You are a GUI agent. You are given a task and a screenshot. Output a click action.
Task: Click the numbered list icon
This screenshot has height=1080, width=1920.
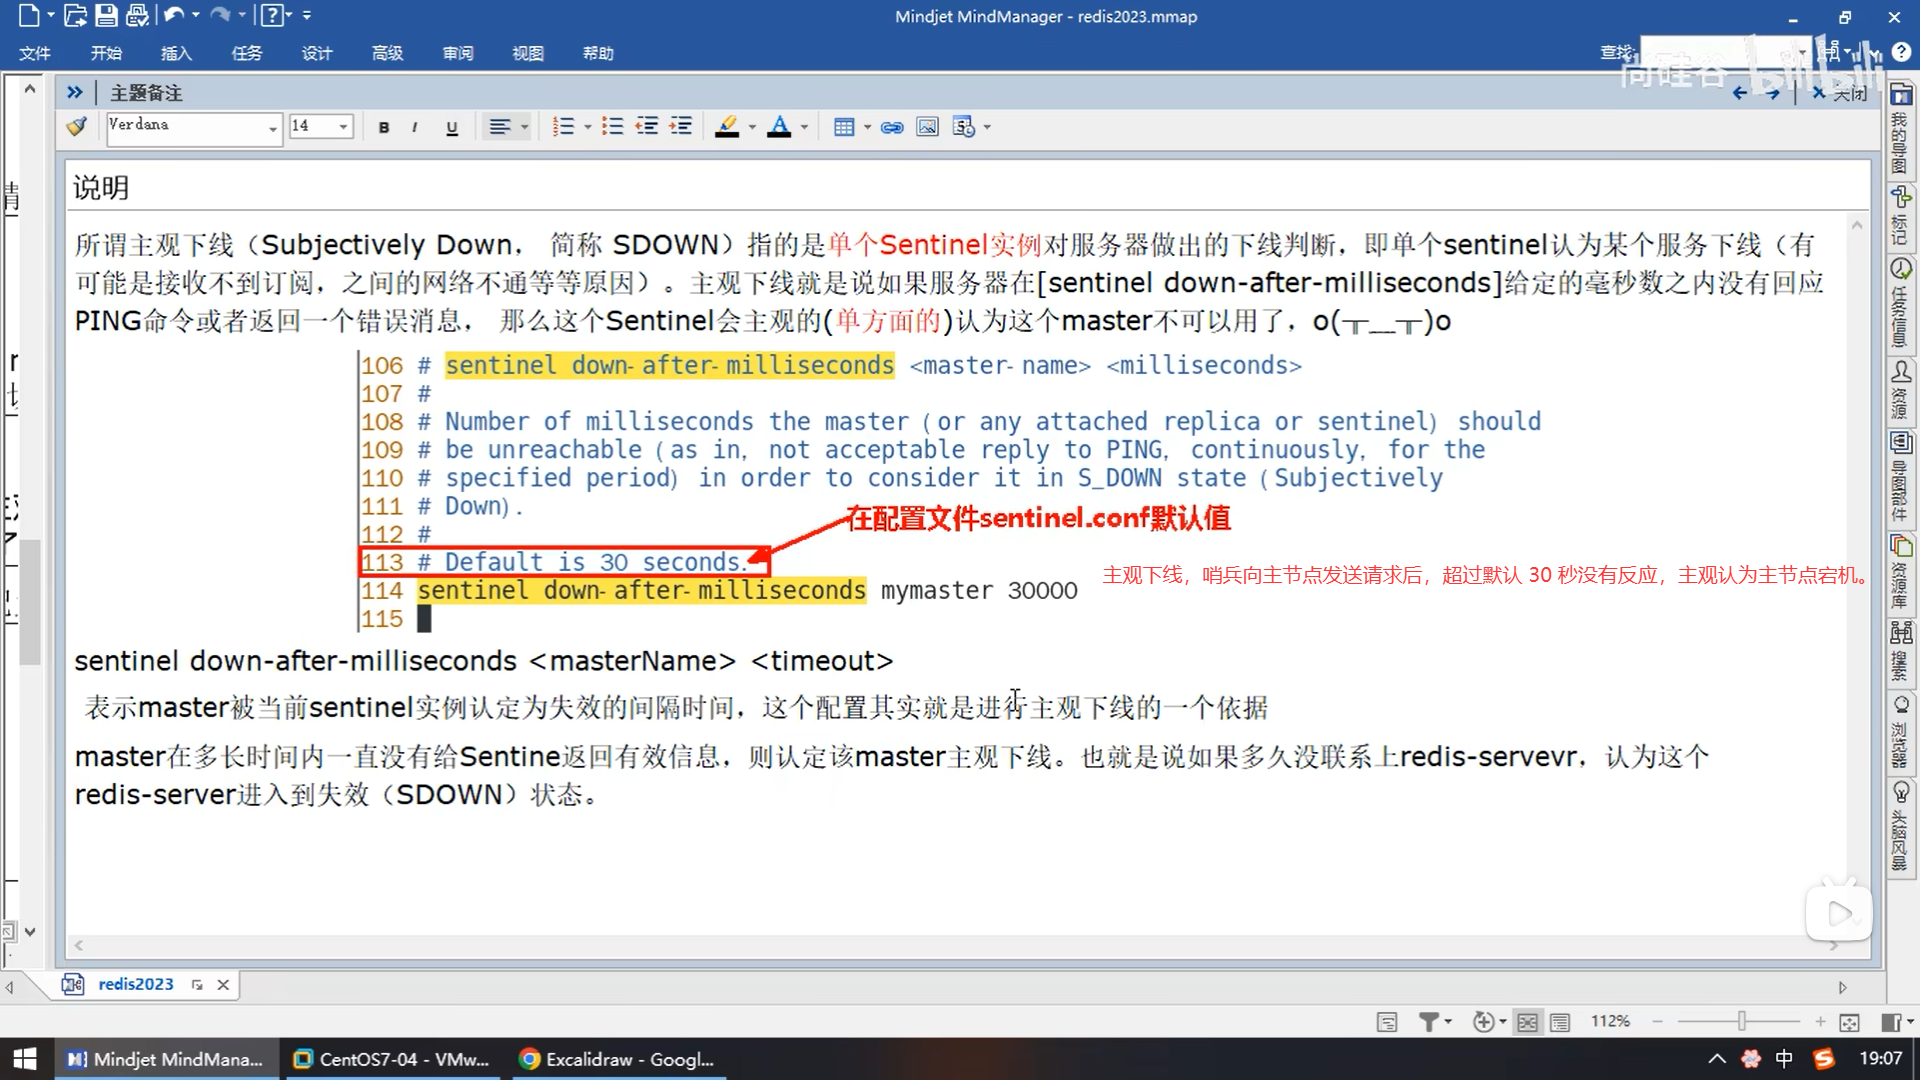point(563,127)
